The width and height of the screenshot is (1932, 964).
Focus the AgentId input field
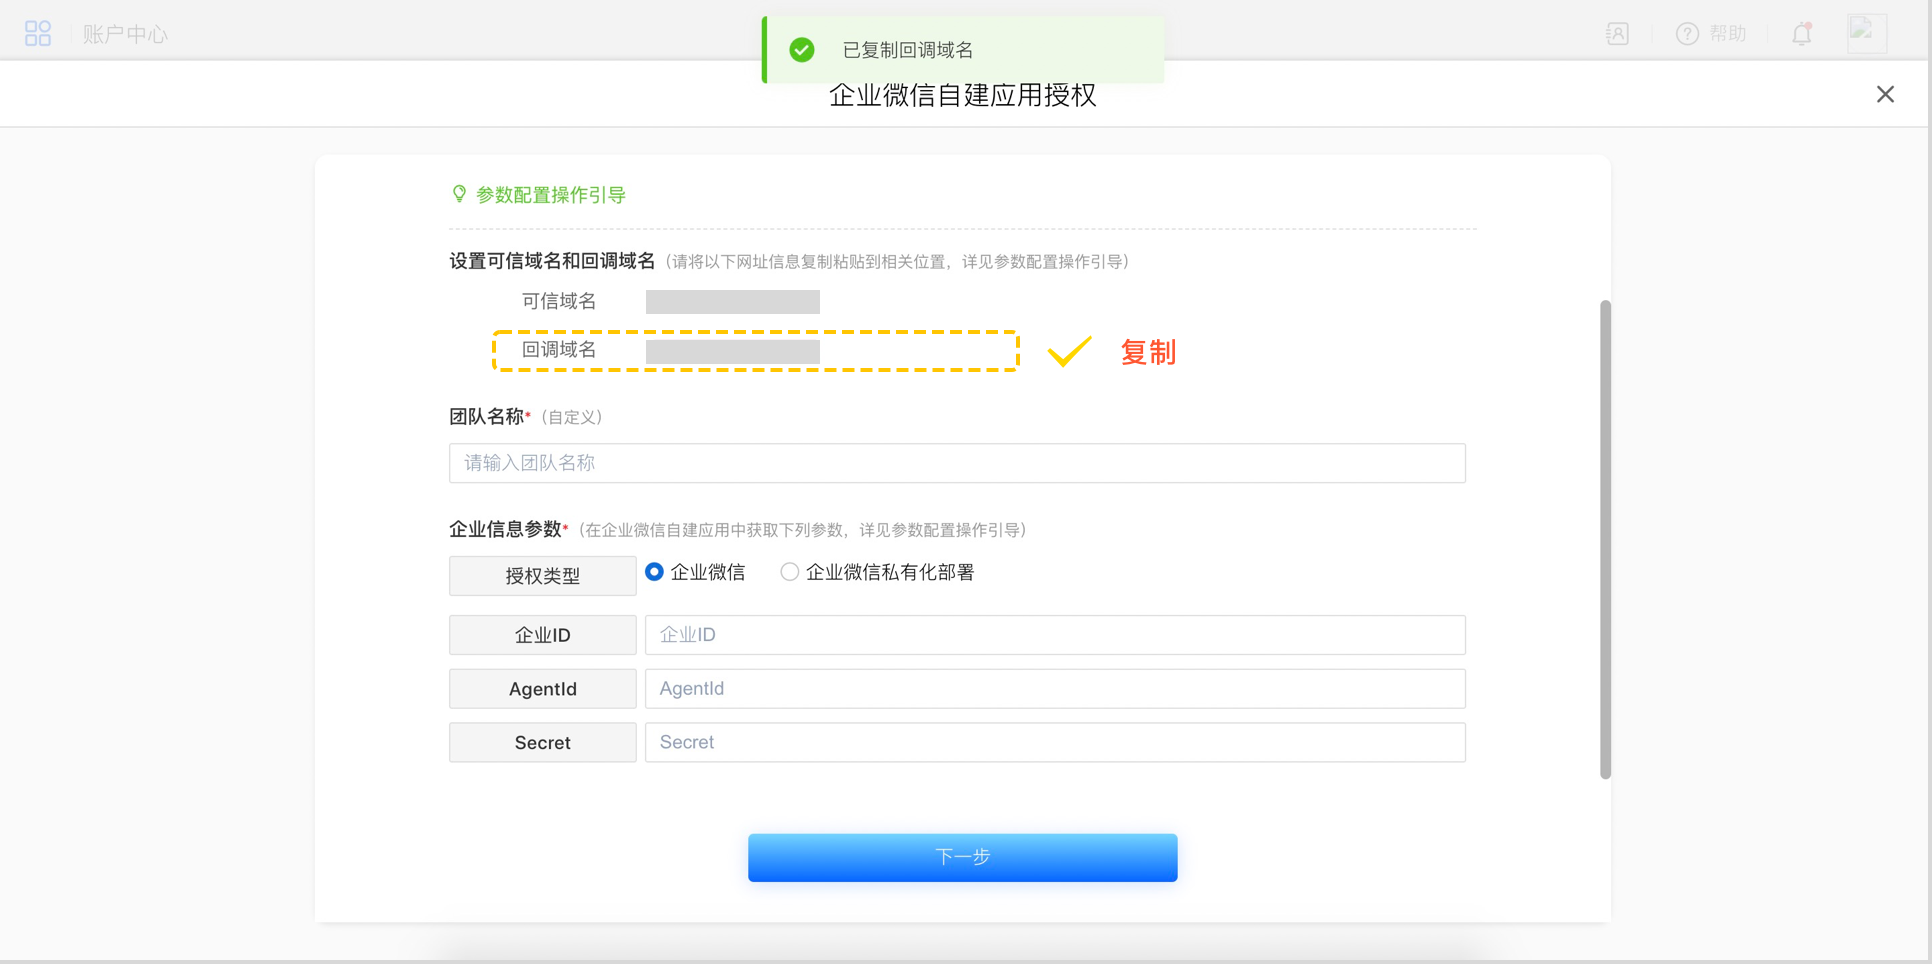click(x=1054, y=689)
